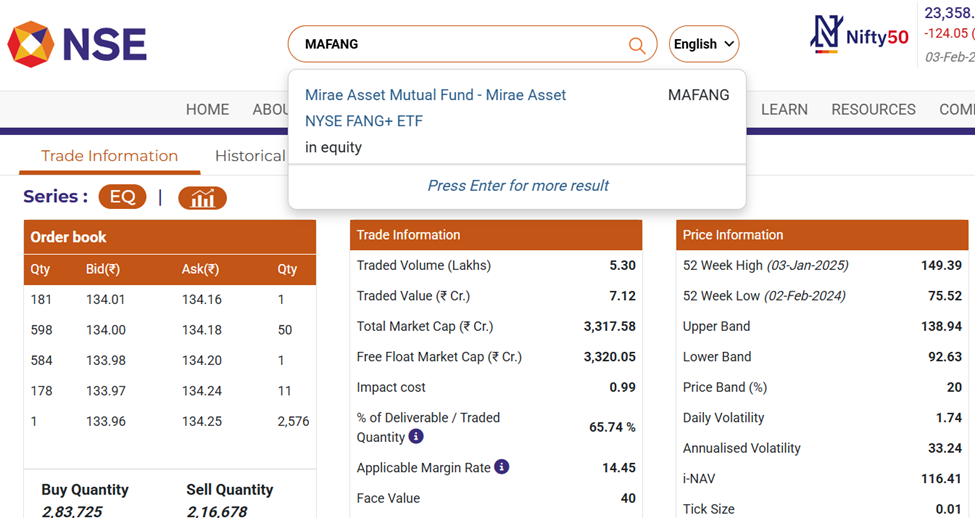Open the chart icon next to EQ series
The width and height of the screenshot is (975, 518).
(202, 198)
